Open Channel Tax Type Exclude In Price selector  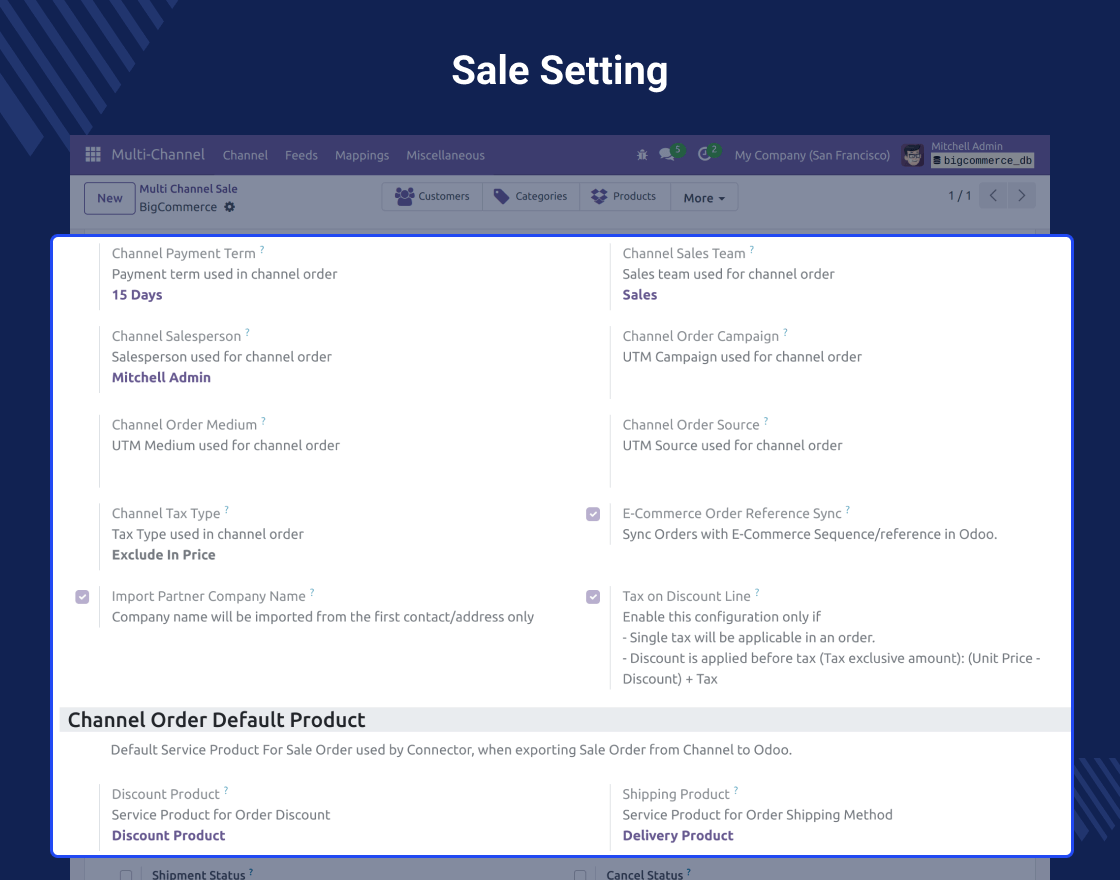click(164, 554)
